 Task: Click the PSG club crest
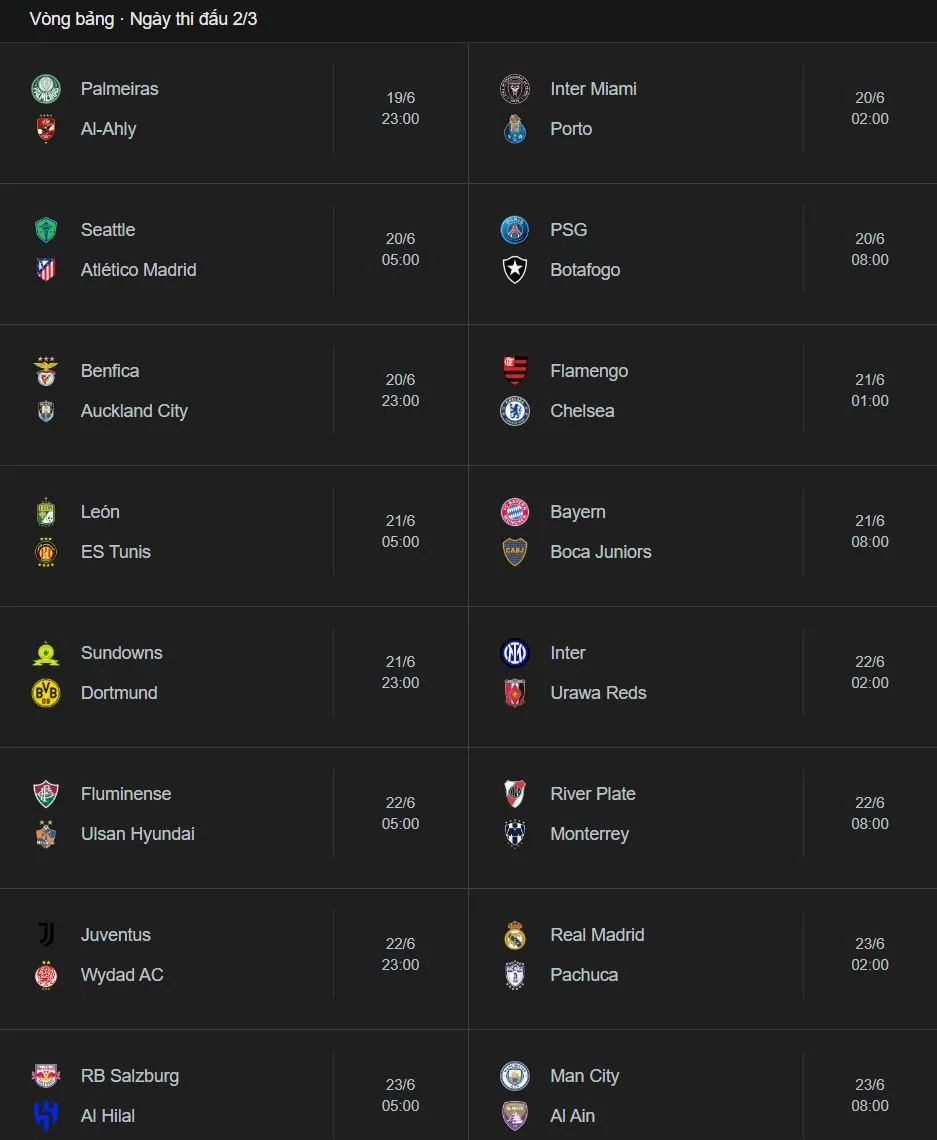515,230
